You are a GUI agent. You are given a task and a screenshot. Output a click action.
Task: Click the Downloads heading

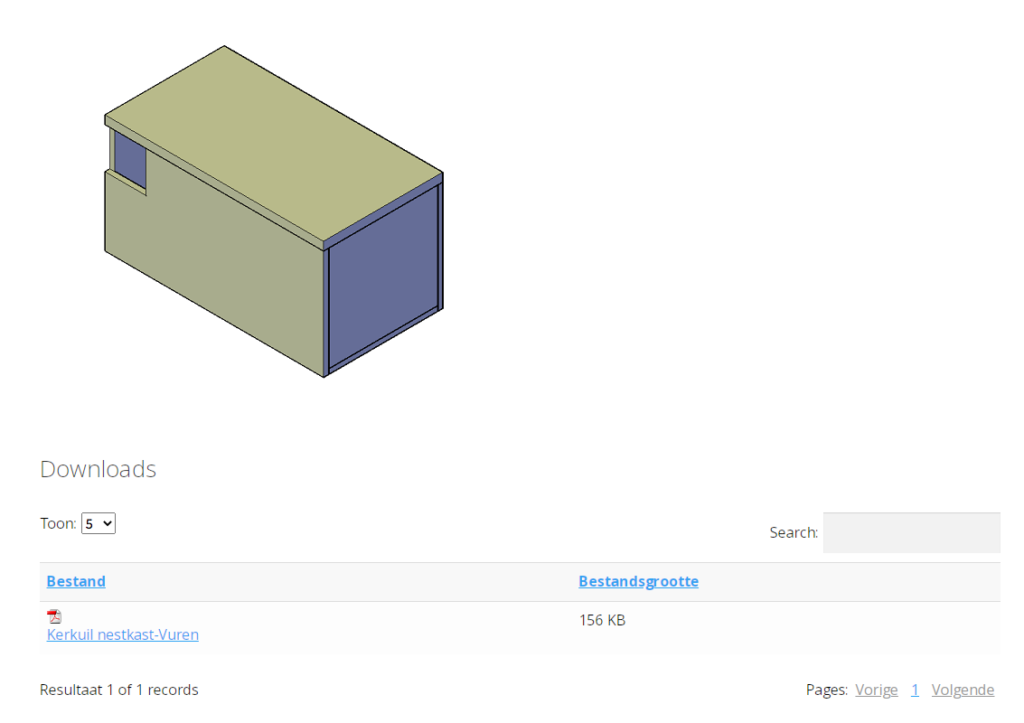pyautogui.click(x=98, y=469)
